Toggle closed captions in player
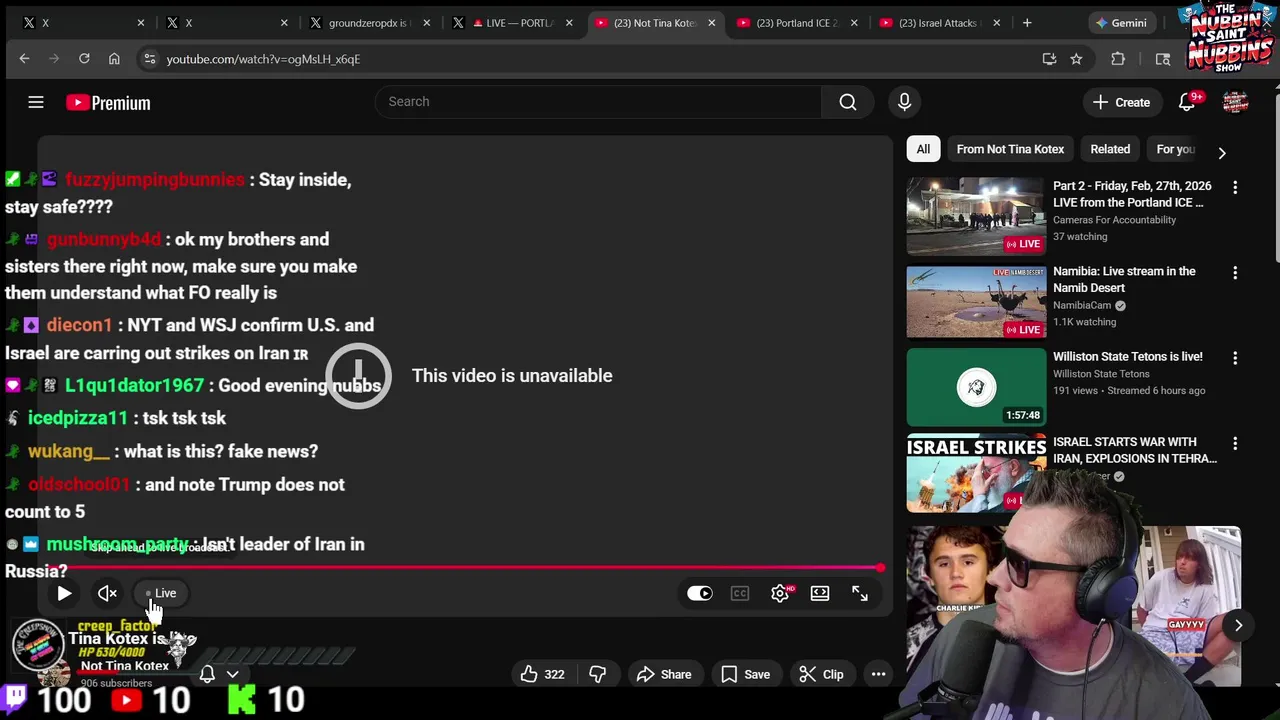1280x720 pixels. pyautogui.click(x=740, y=594)
